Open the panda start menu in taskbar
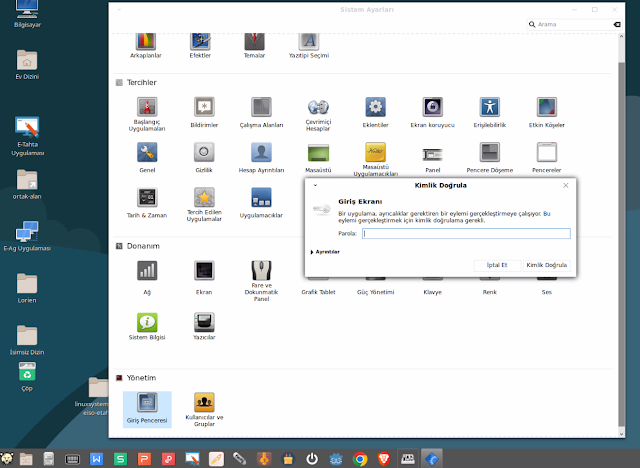Viewport: 640px width, 468px height. 7,459
